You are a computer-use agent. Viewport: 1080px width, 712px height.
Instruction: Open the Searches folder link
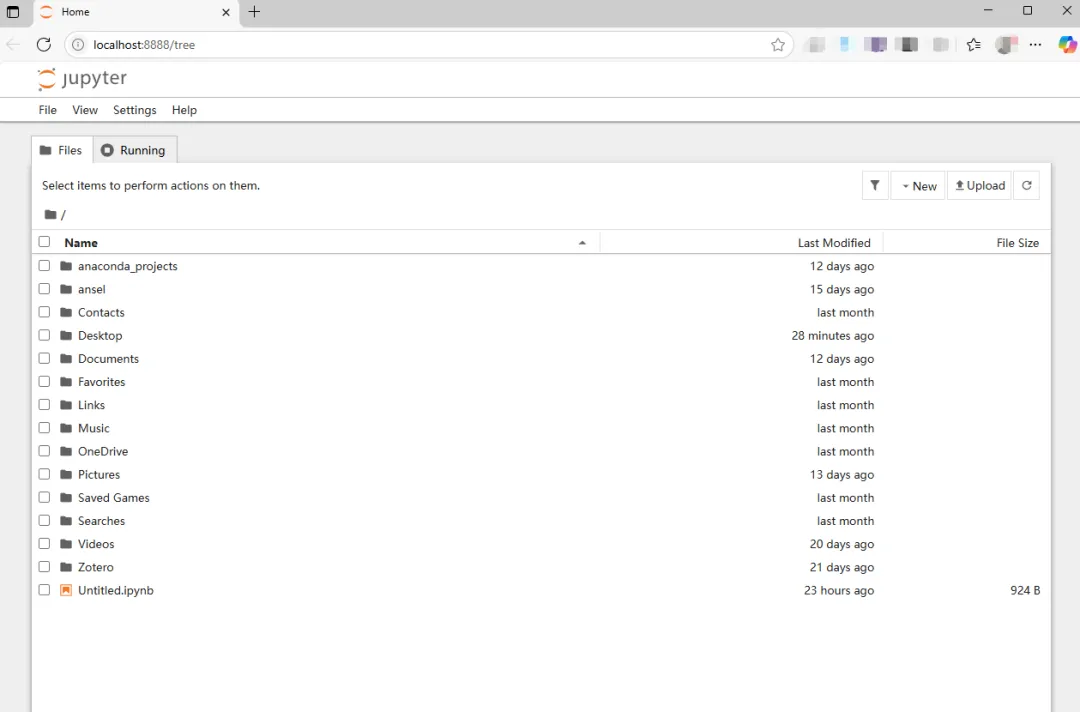click(x=101, y=521)
